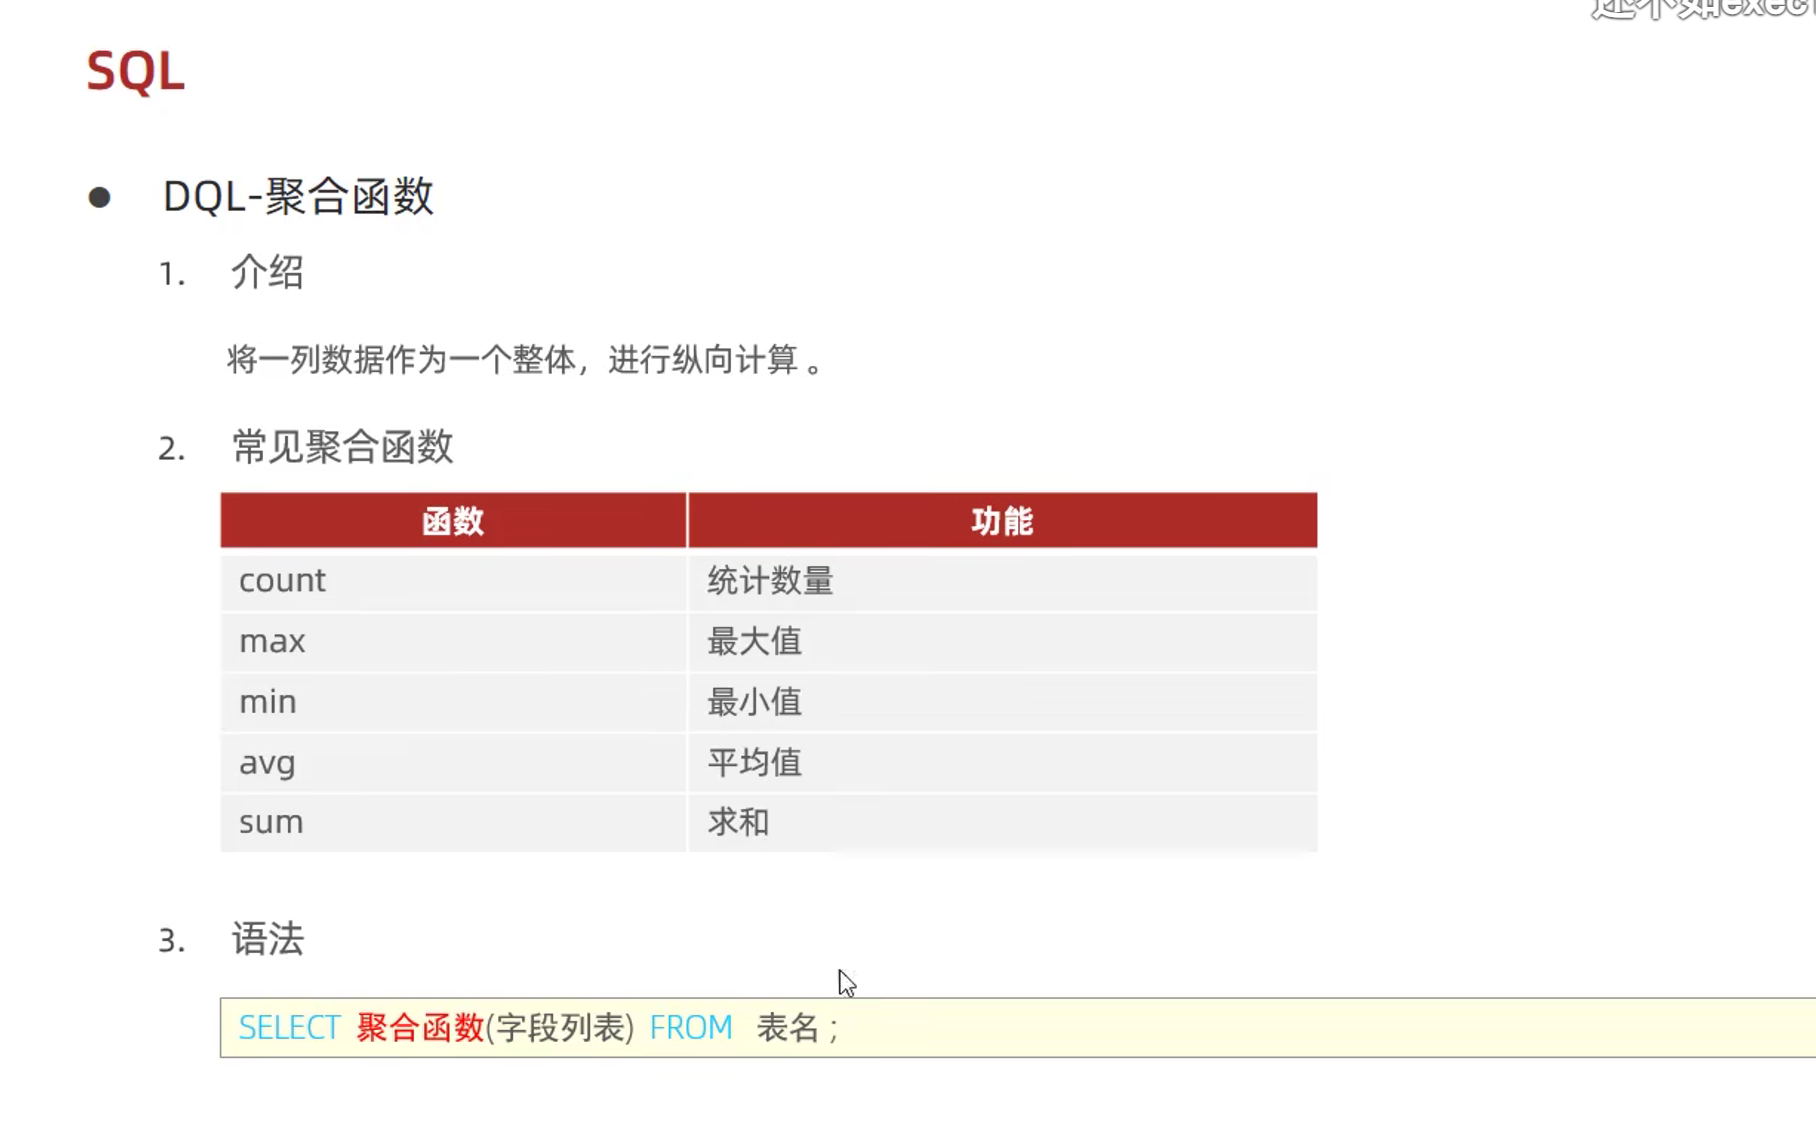The height and width of the screenshot is (1122, 1816).
Task: Click the 语法 section heading
Action: tap(265, 940)
